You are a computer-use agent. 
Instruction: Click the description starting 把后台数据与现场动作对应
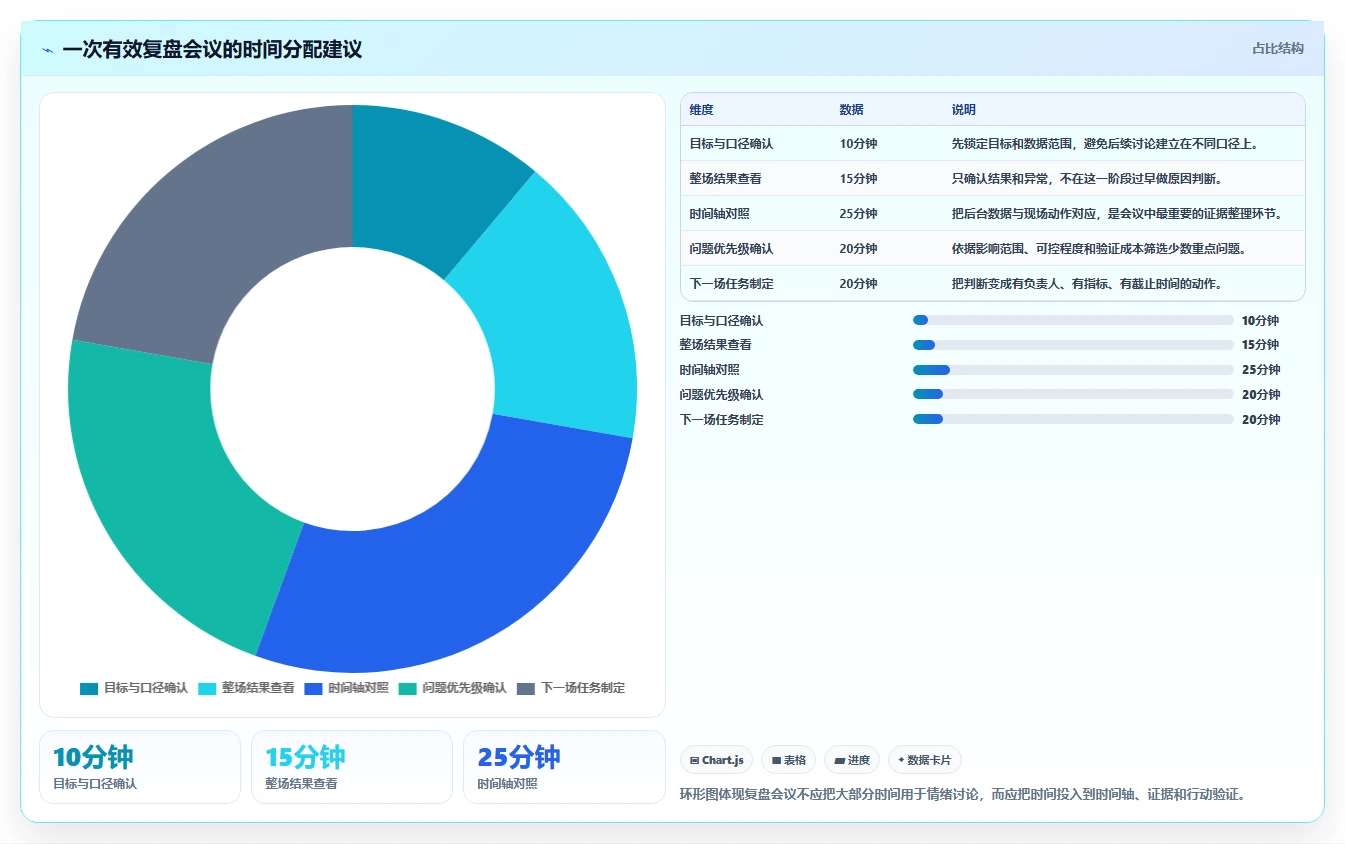1117,214
